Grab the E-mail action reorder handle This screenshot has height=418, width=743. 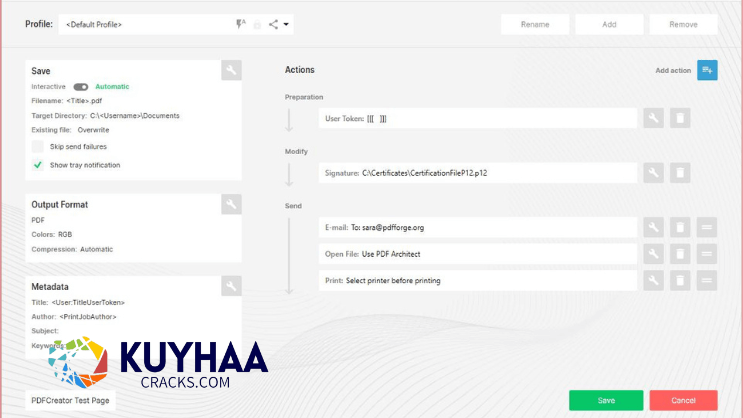click(707, 227)
